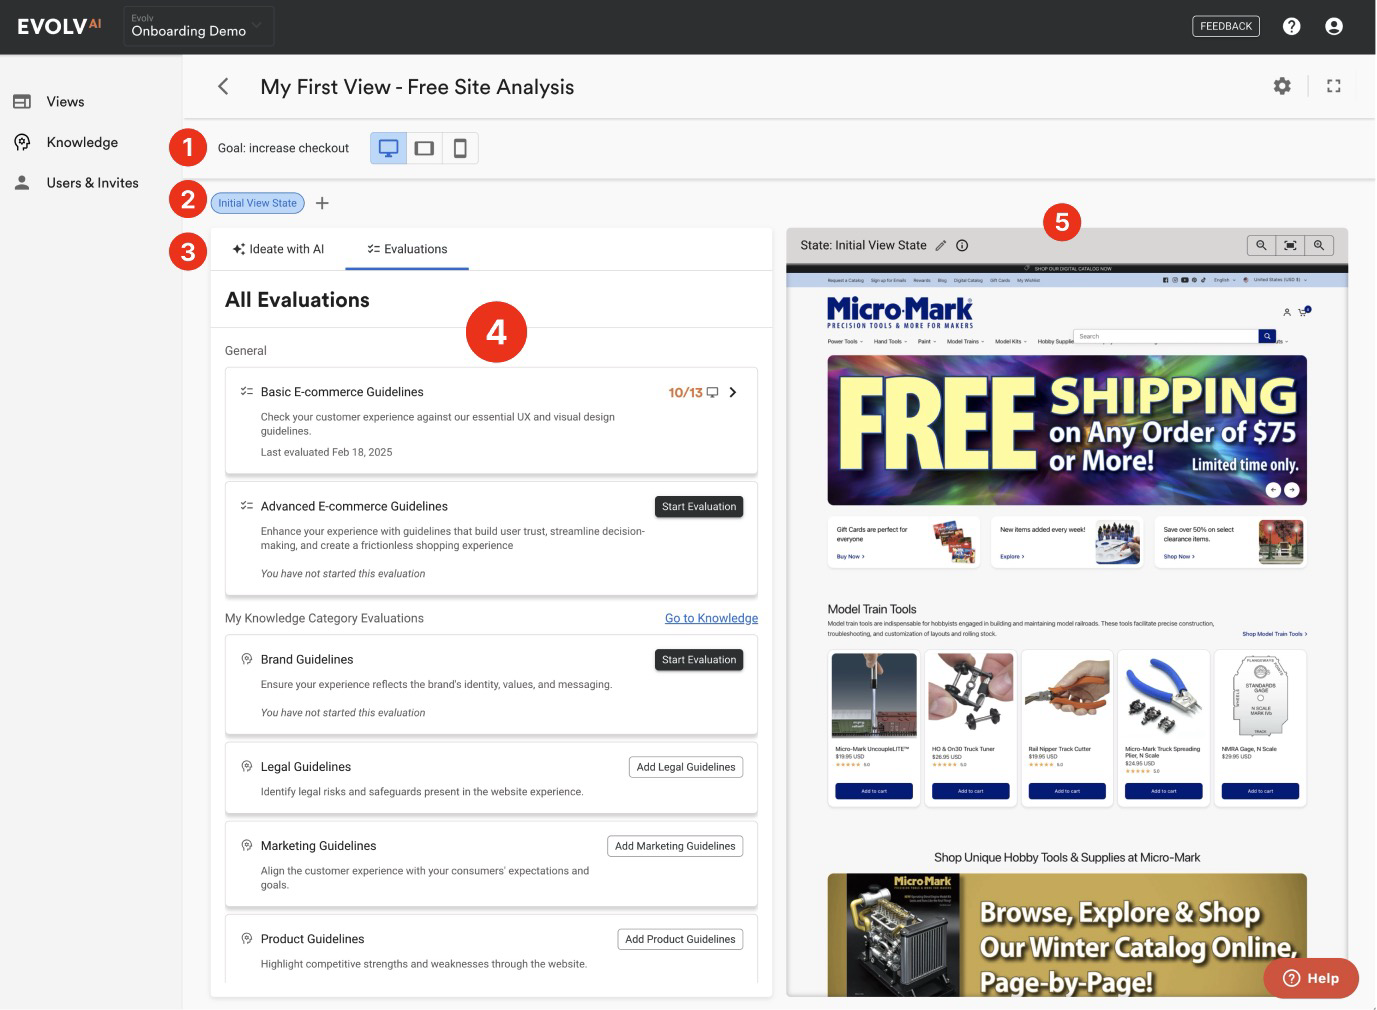This screenshot has height=1010, width=1377.
Task: Click the Legal Guidelines title
Action: coord(306,767)
